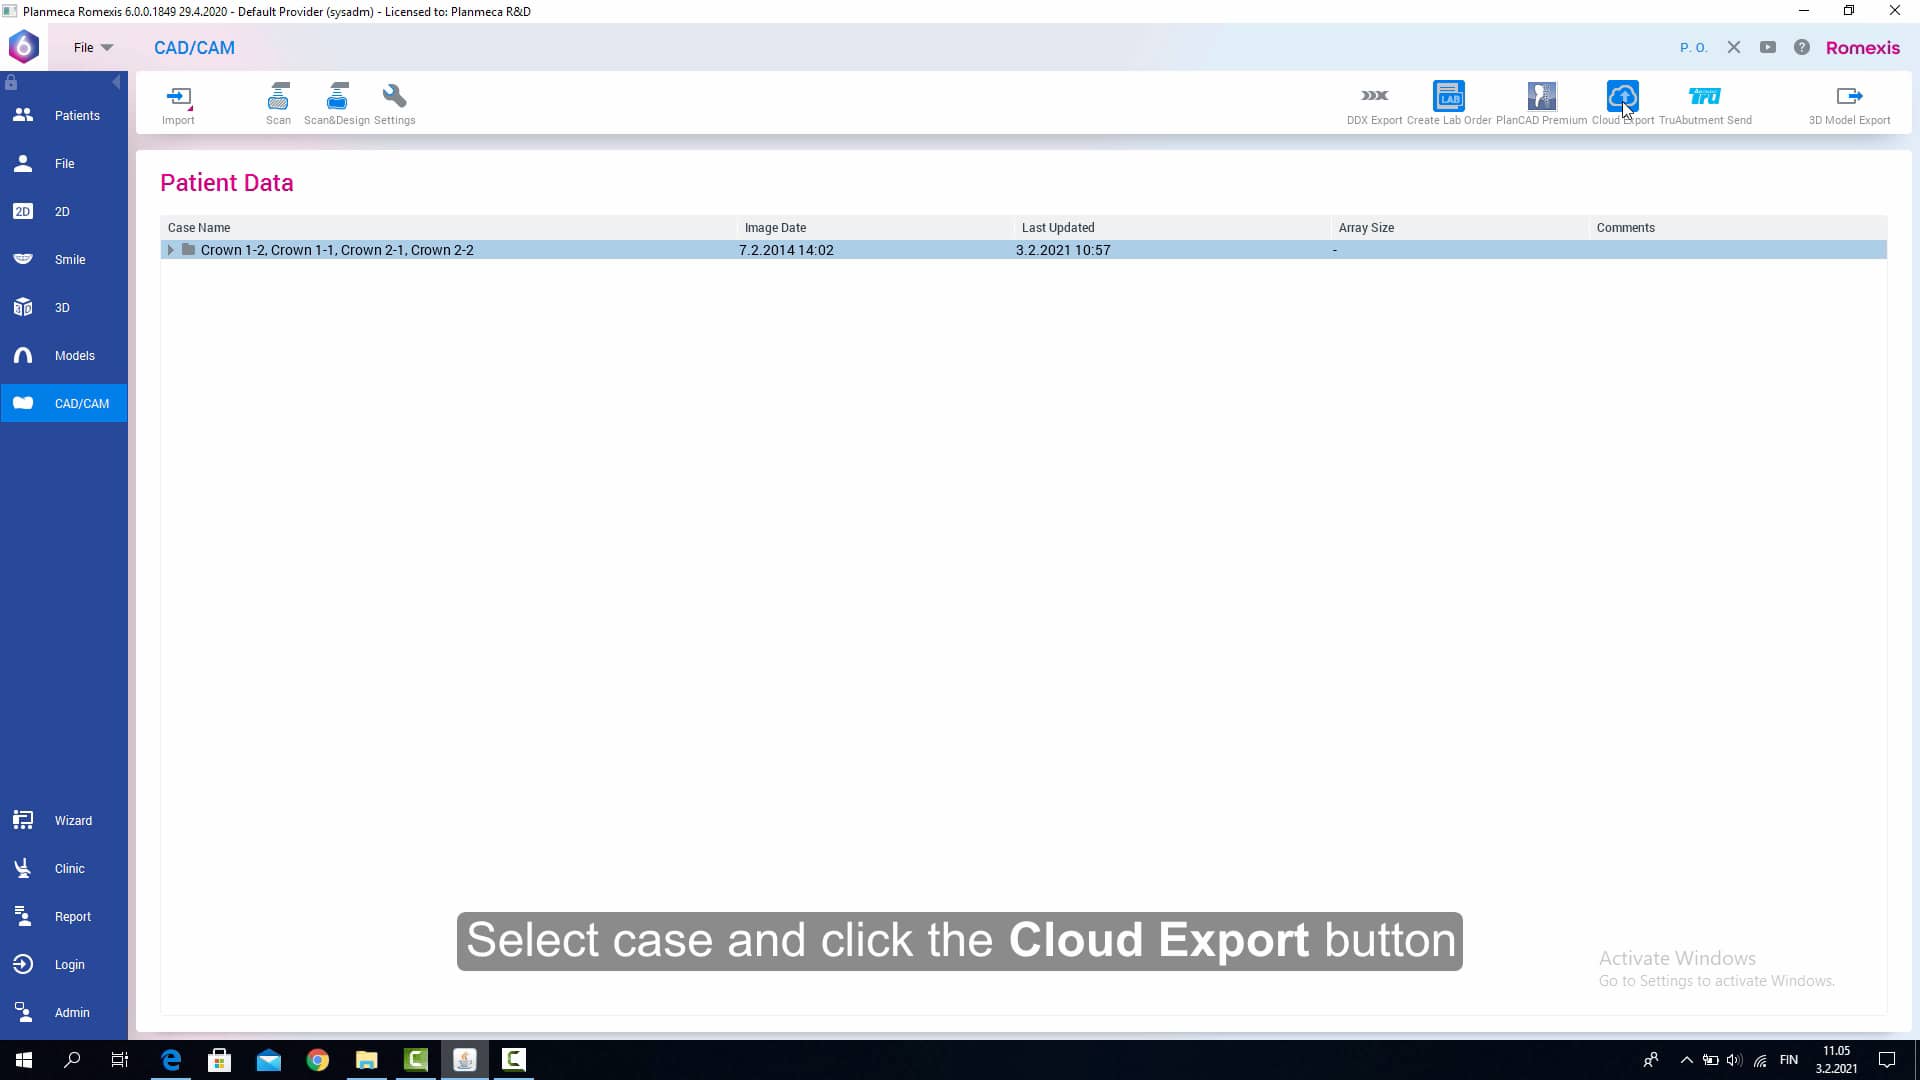Image resolution: width=1920 pixels, height=1080 pixels.
Task: Click the 3D Model Export icon
Action: pos(1849,97)
